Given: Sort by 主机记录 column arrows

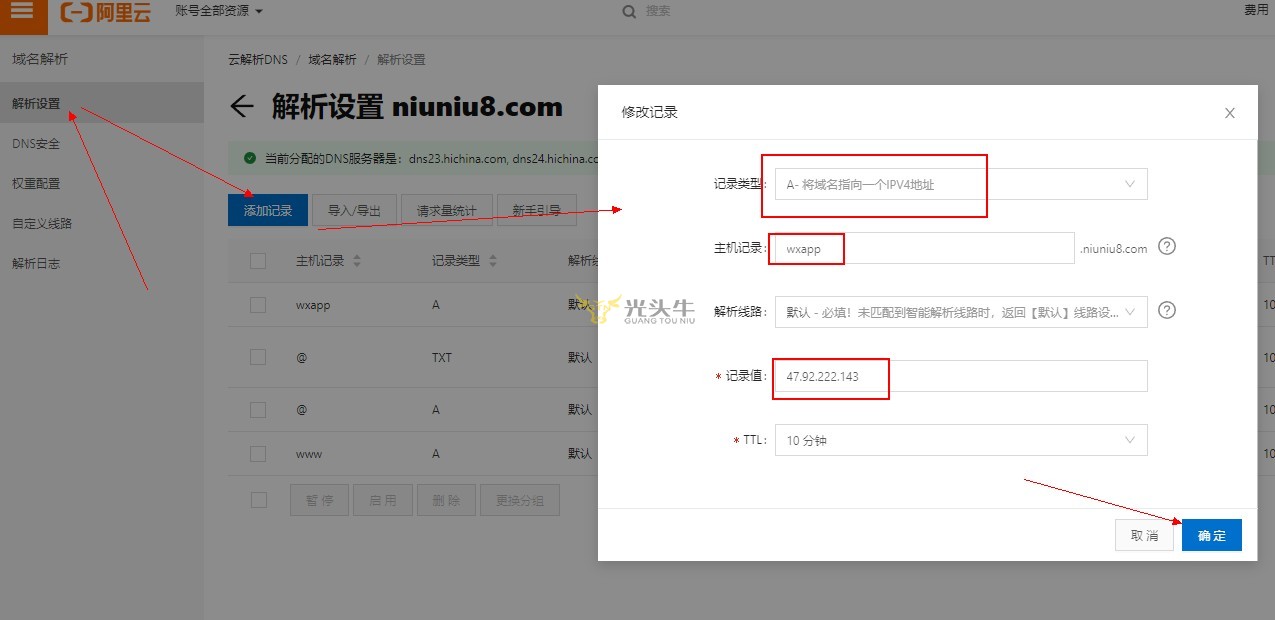Looking at the screenshot, I should point(357,261).
